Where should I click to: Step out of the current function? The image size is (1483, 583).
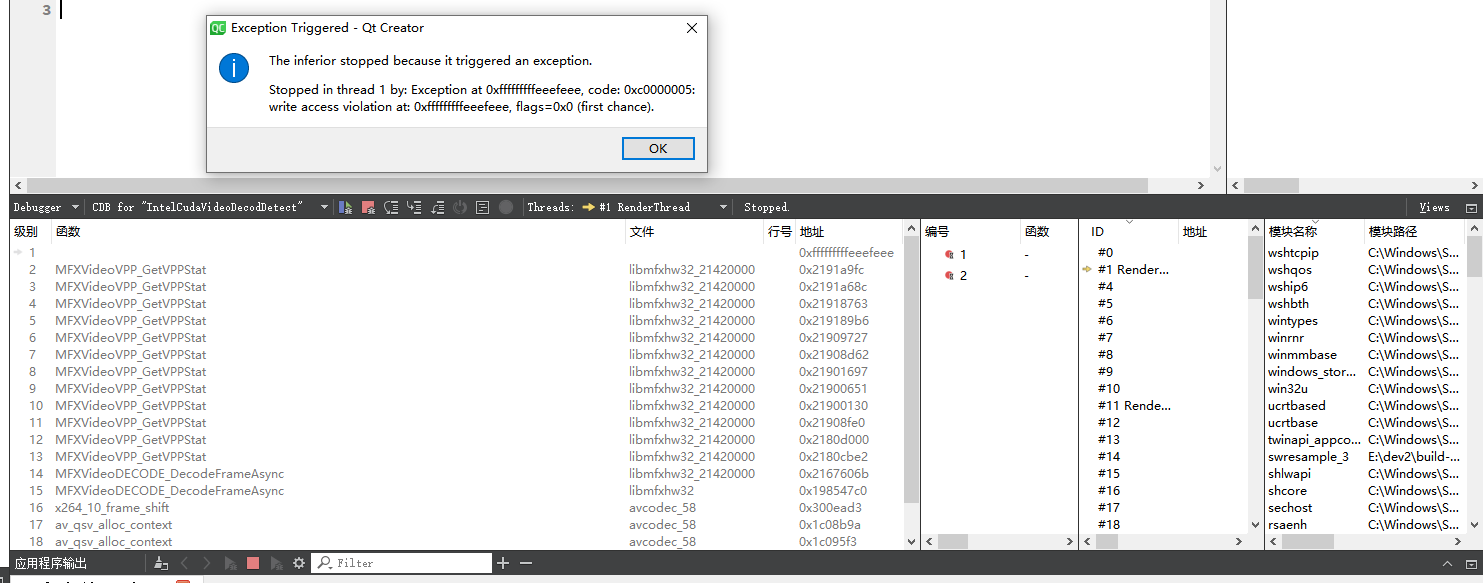pos(438,207)
